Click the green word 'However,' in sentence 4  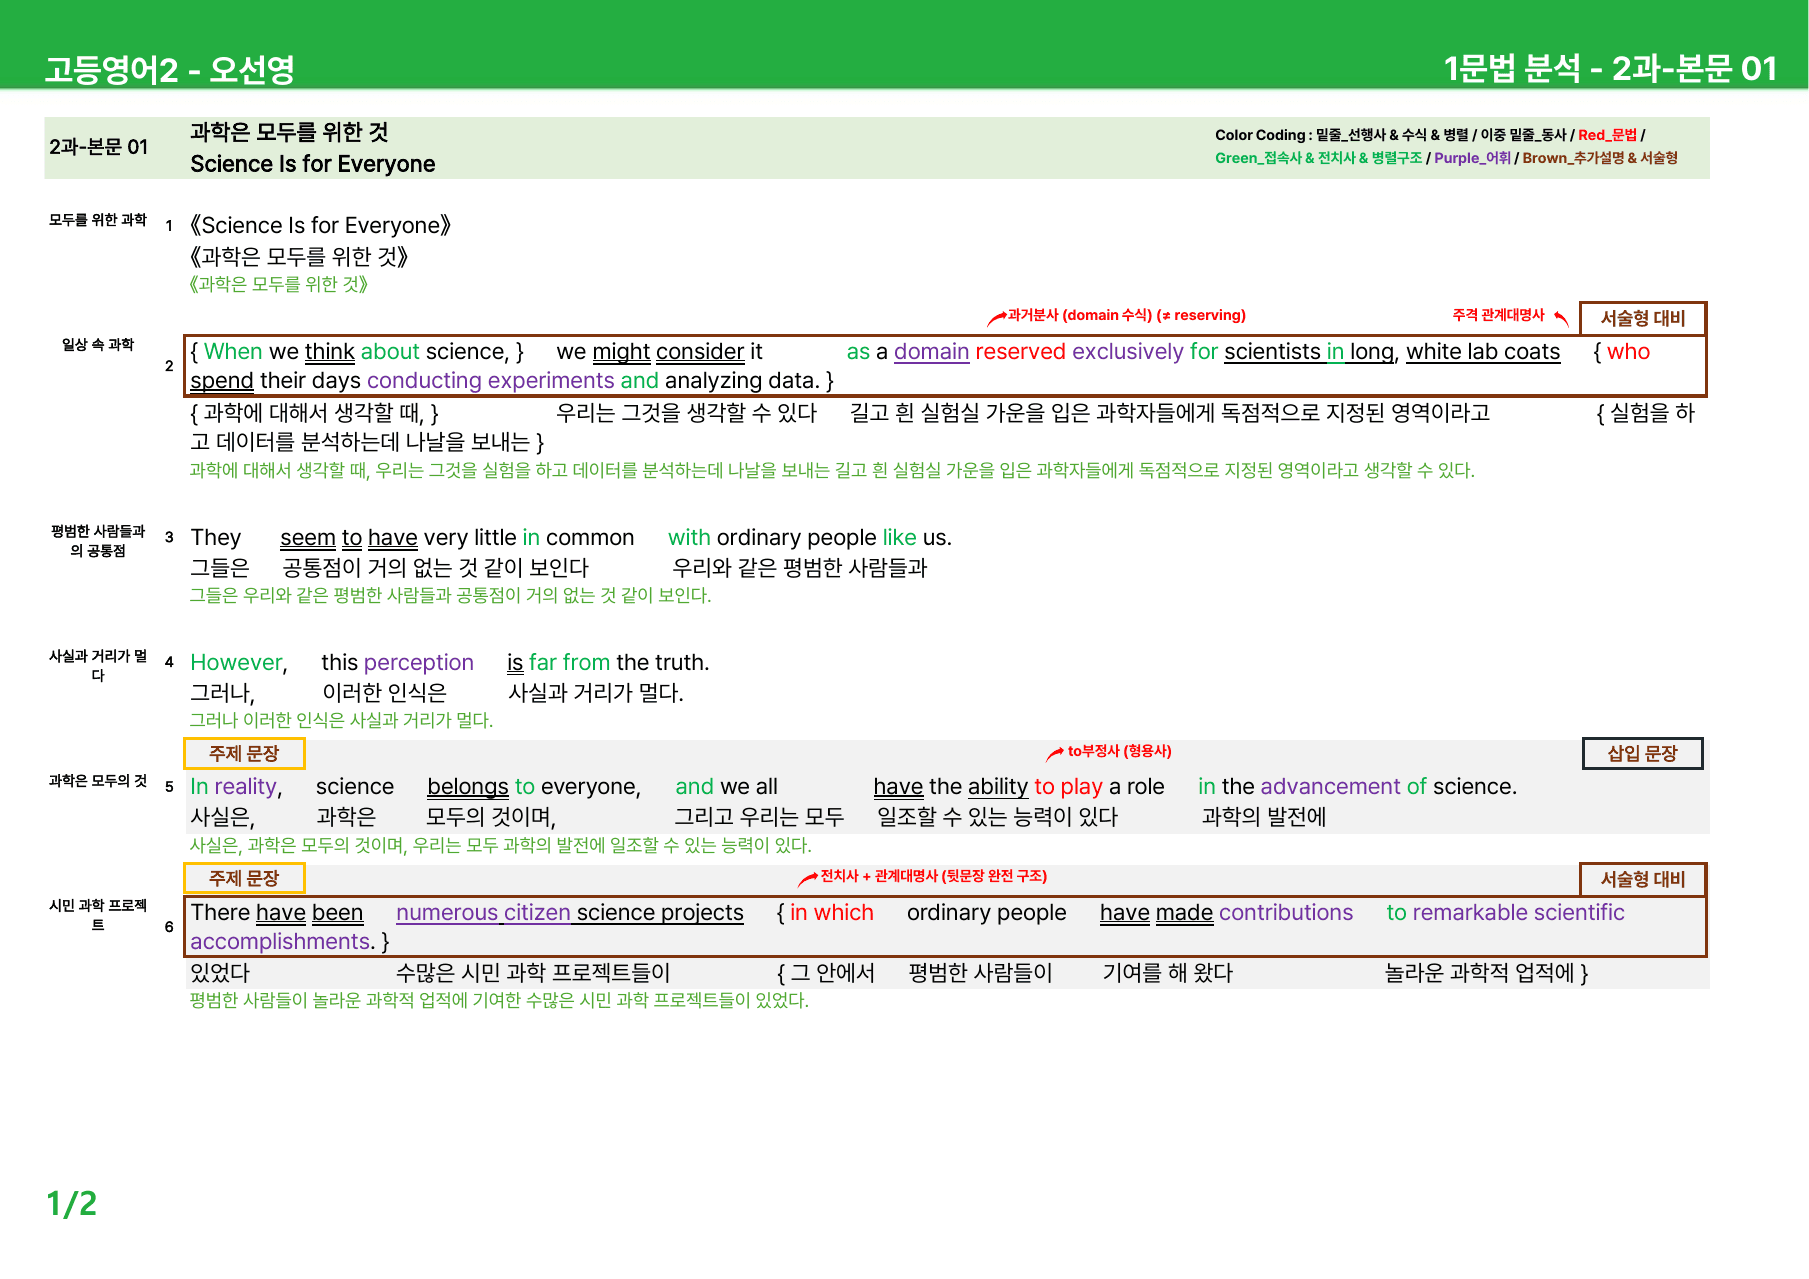(239, 663)
